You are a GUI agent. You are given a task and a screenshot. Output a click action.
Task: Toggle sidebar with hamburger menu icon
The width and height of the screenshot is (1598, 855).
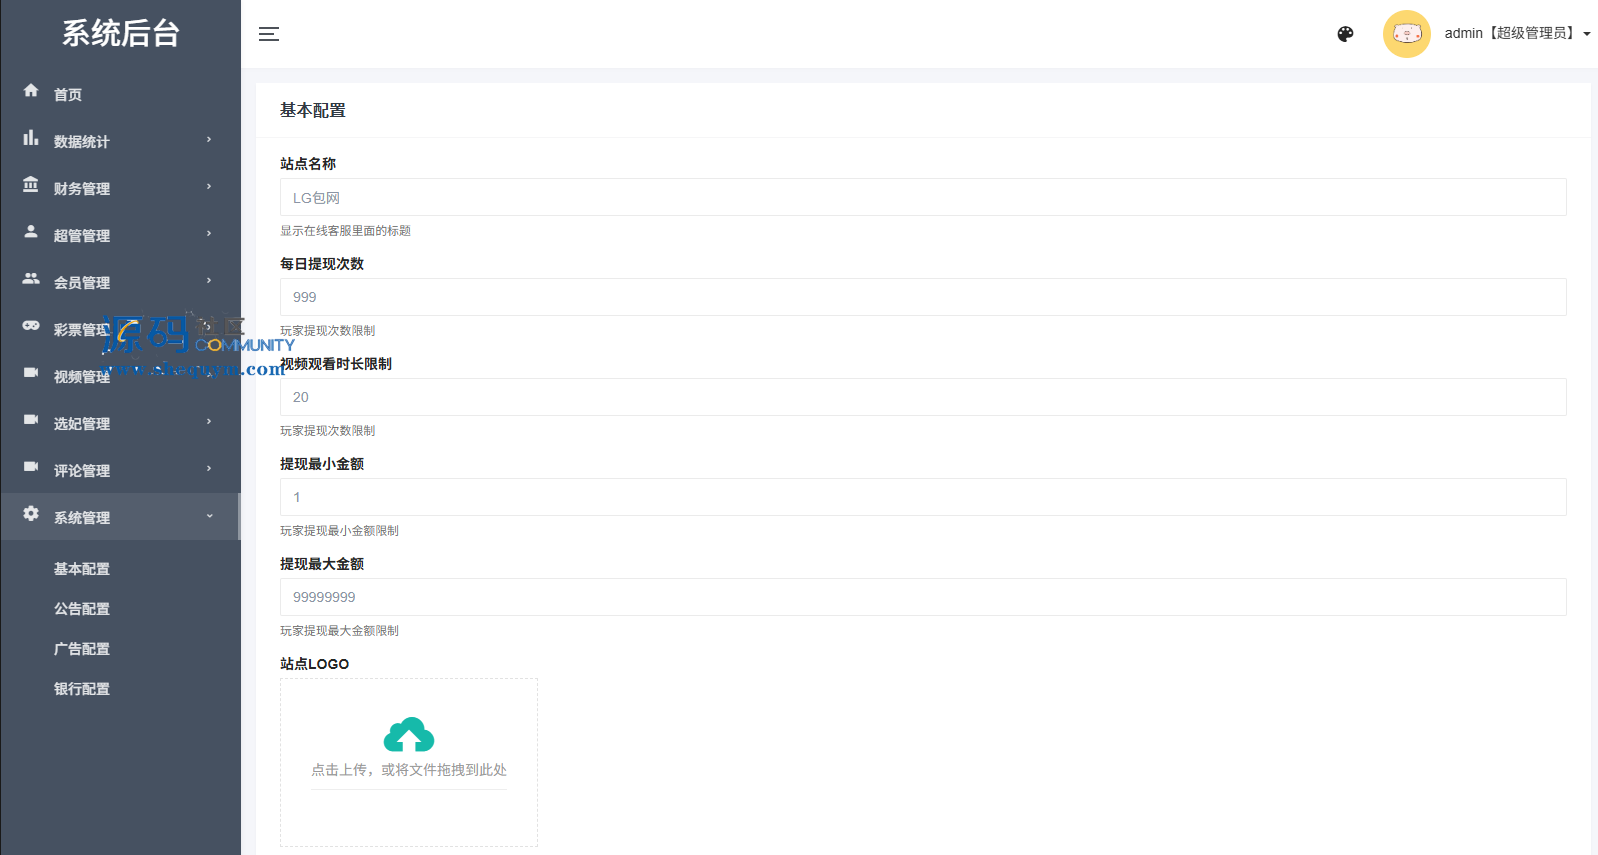(269, 34)
